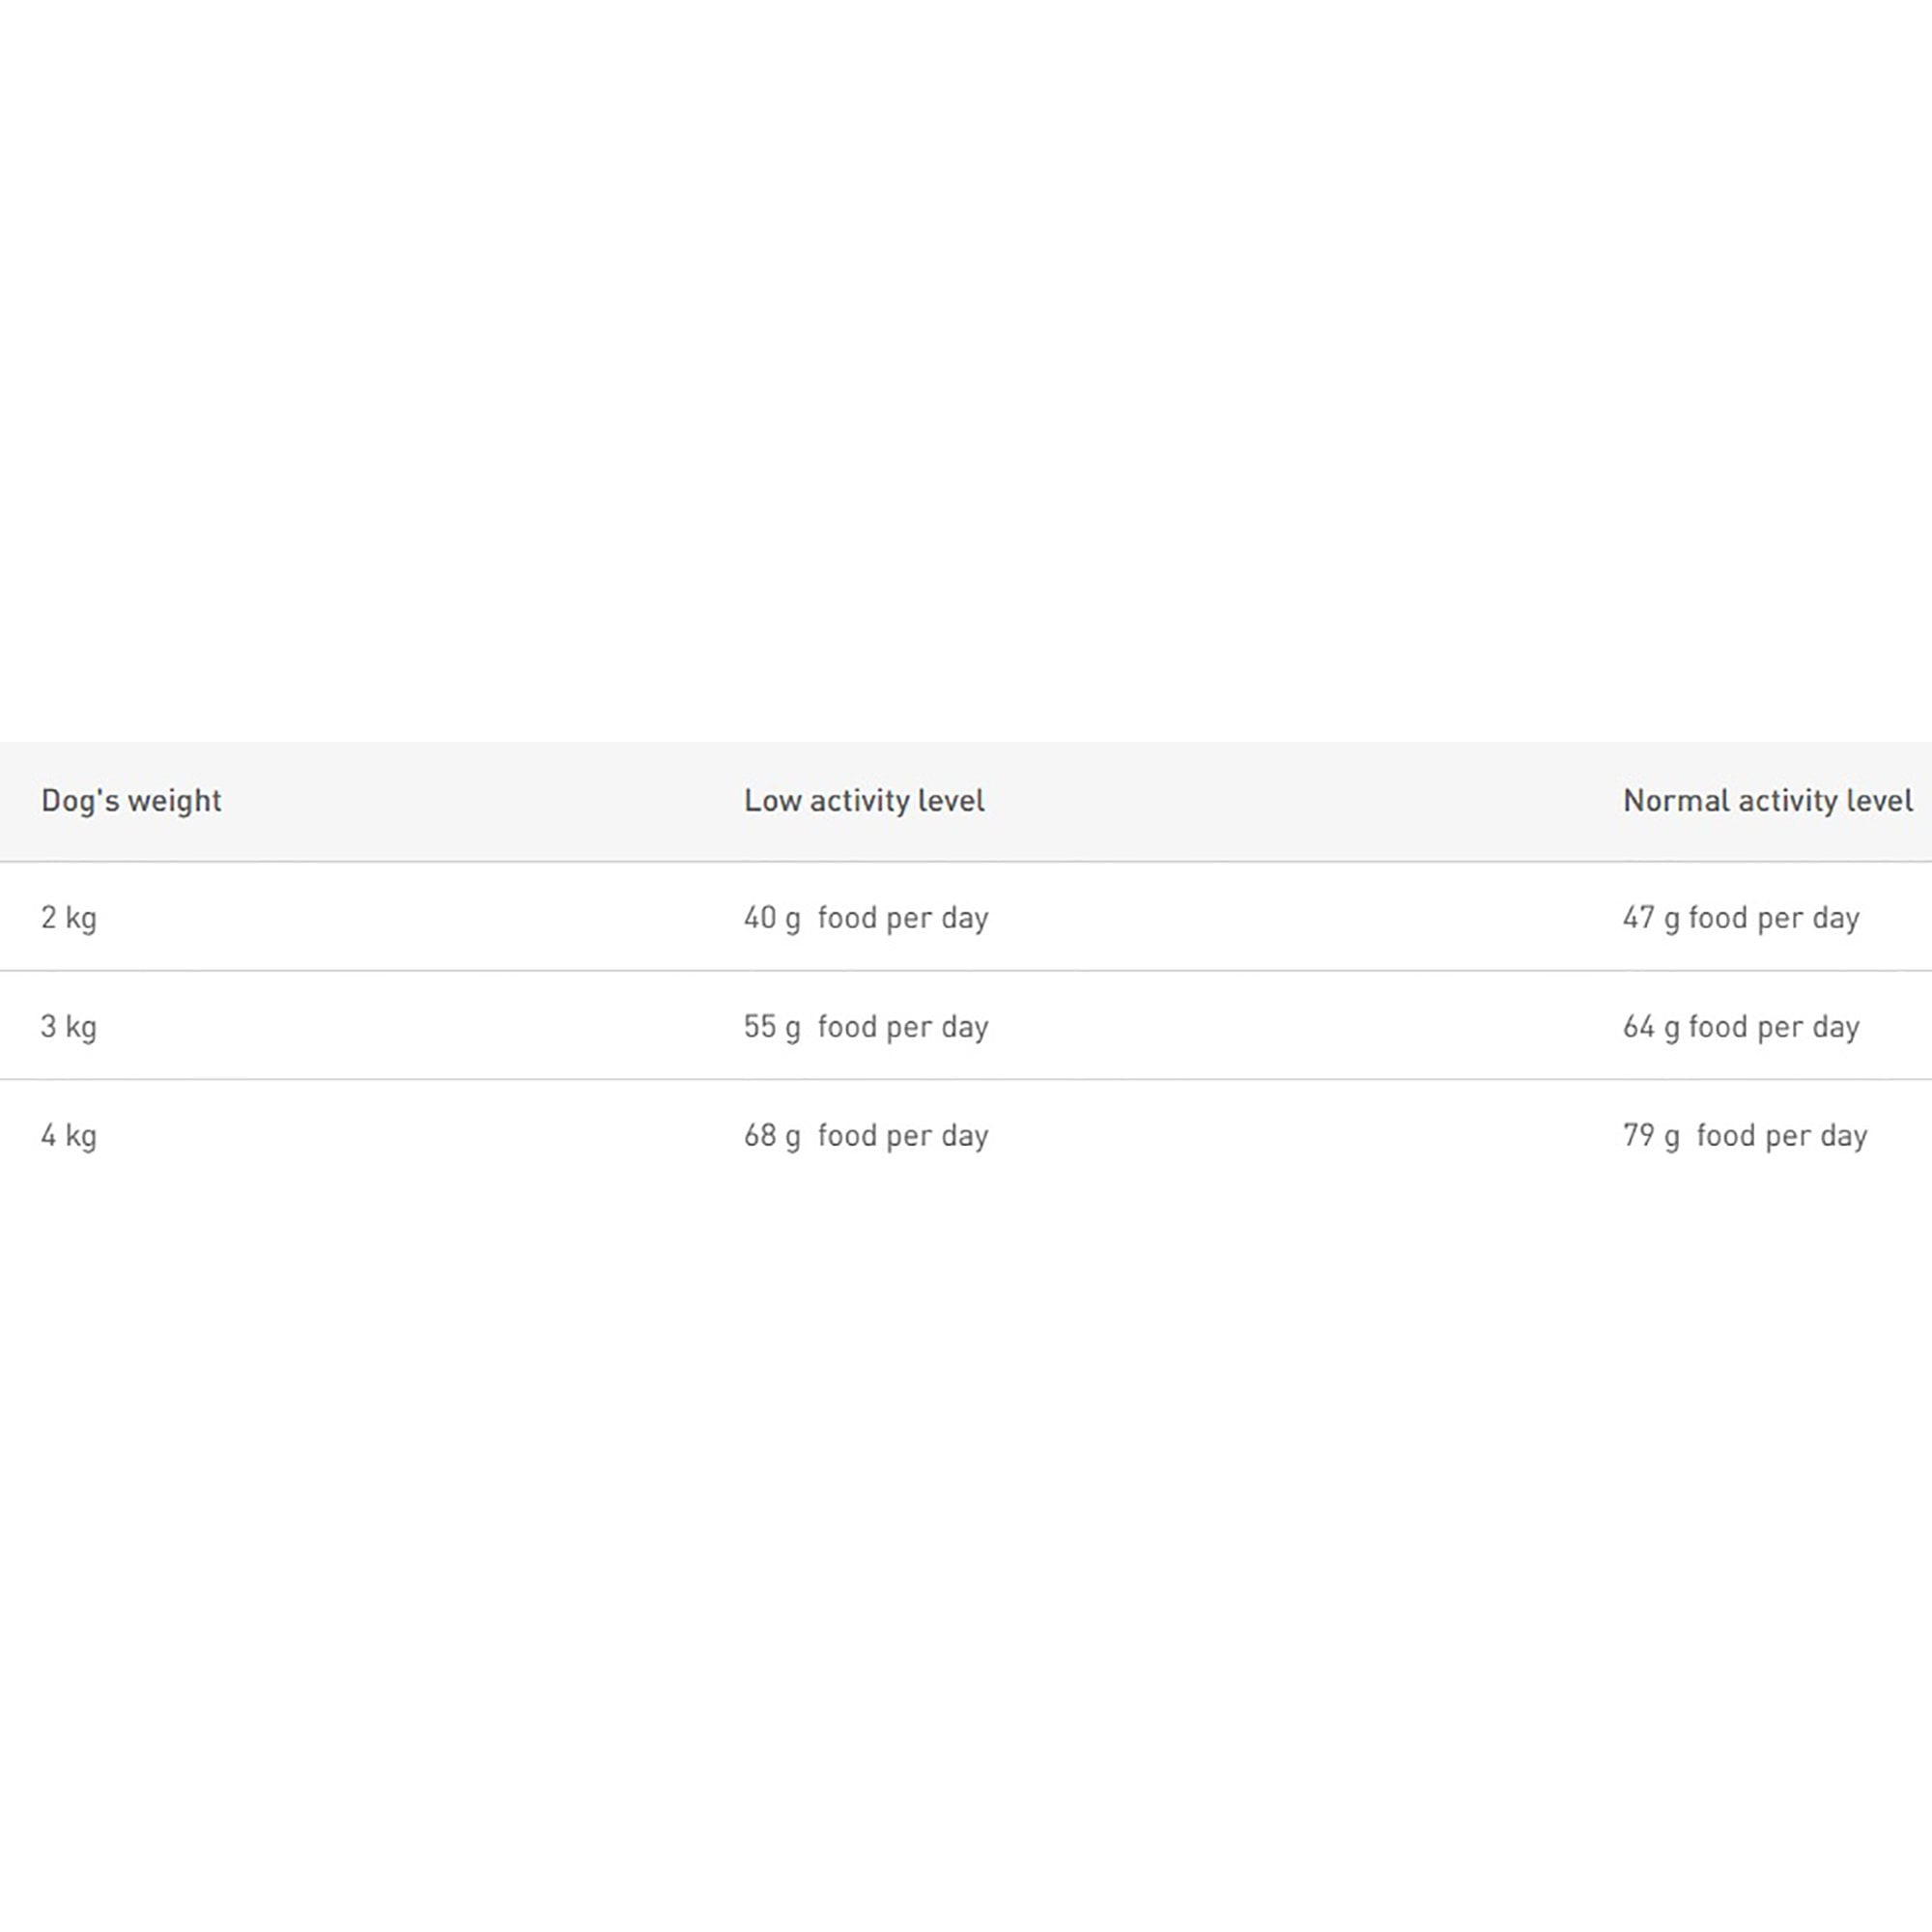The image size is (1932, 1932).
Task: Select the "47 g food per day" cell
Action: click(x=1741, y=918)
